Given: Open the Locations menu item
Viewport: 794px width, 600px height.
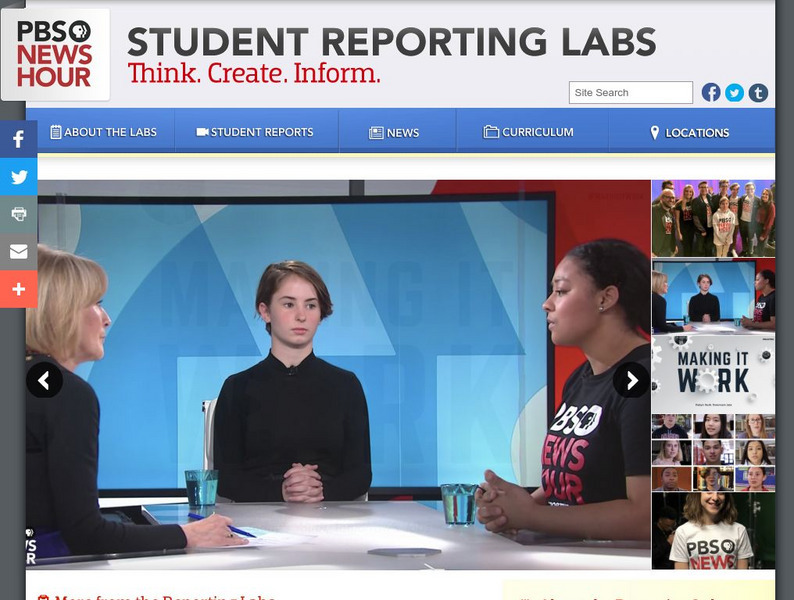Looking at the screenshot, I should pyautogui.click(x=690, y=133).
